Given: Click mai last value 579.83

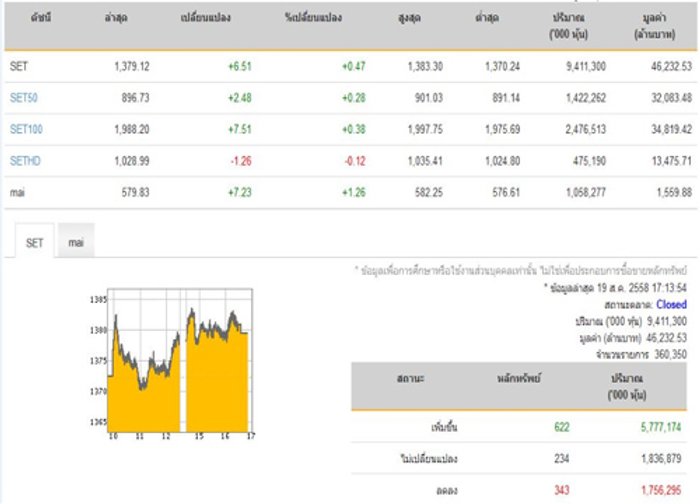Looking at the screenshot, I should pos(136,192).
